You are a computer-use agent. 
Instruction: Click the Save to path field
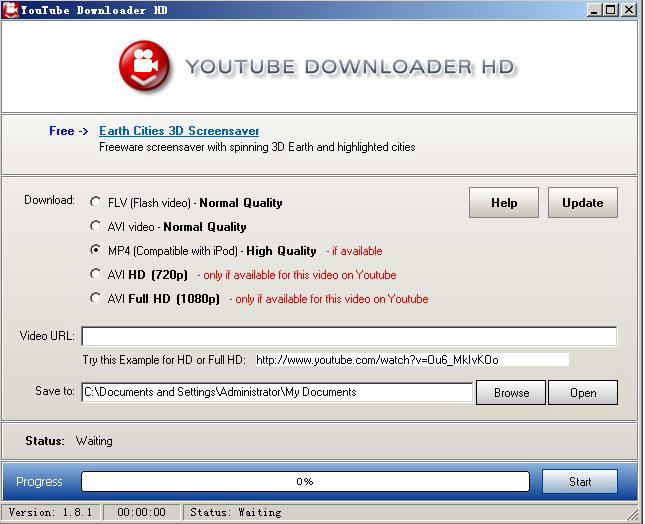[277, 392]
